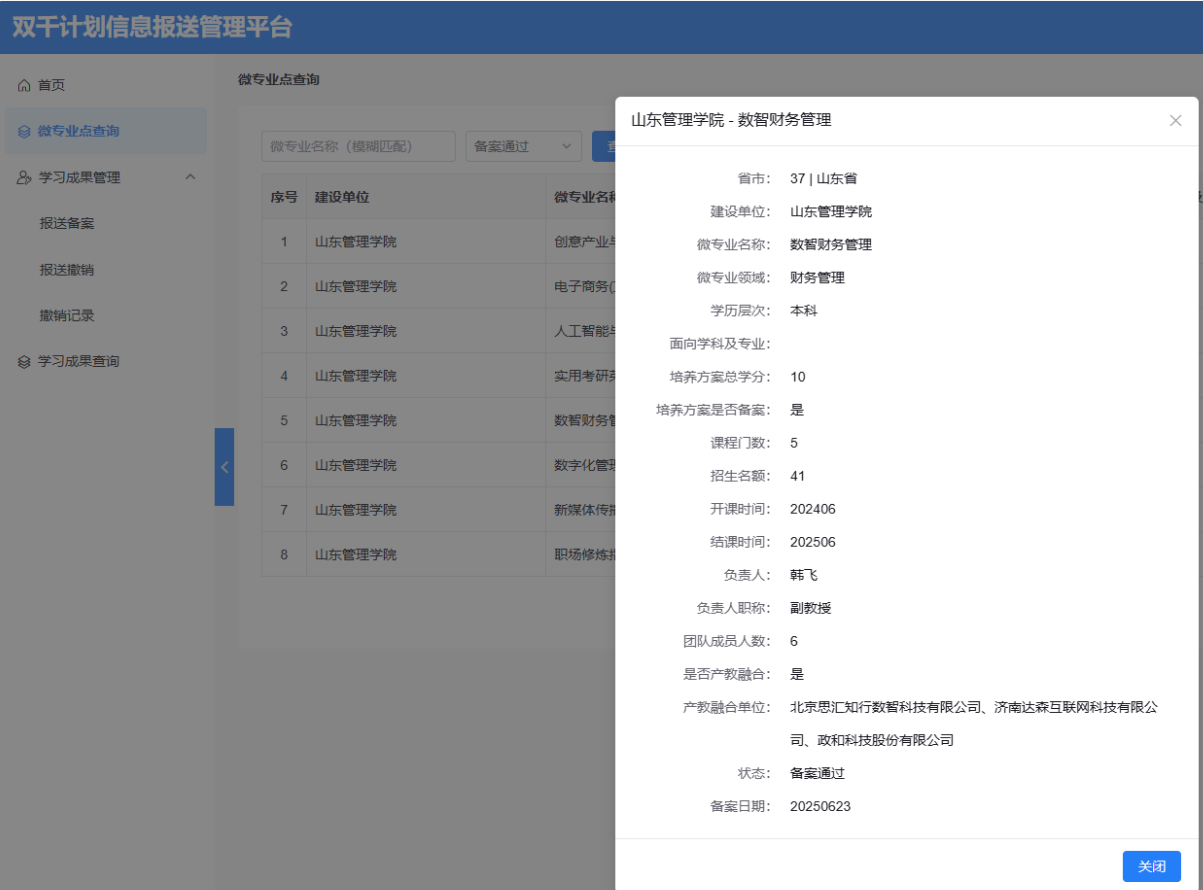This screenshot has width=1203, height=890.
Task: Click the 序号 column header
Action: (284, 197)
